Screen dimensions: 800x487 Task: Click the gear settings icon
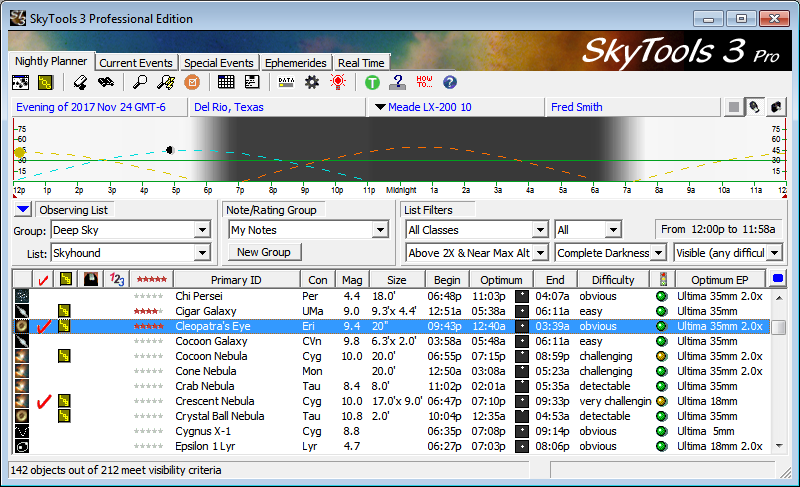tap(312, 82)
